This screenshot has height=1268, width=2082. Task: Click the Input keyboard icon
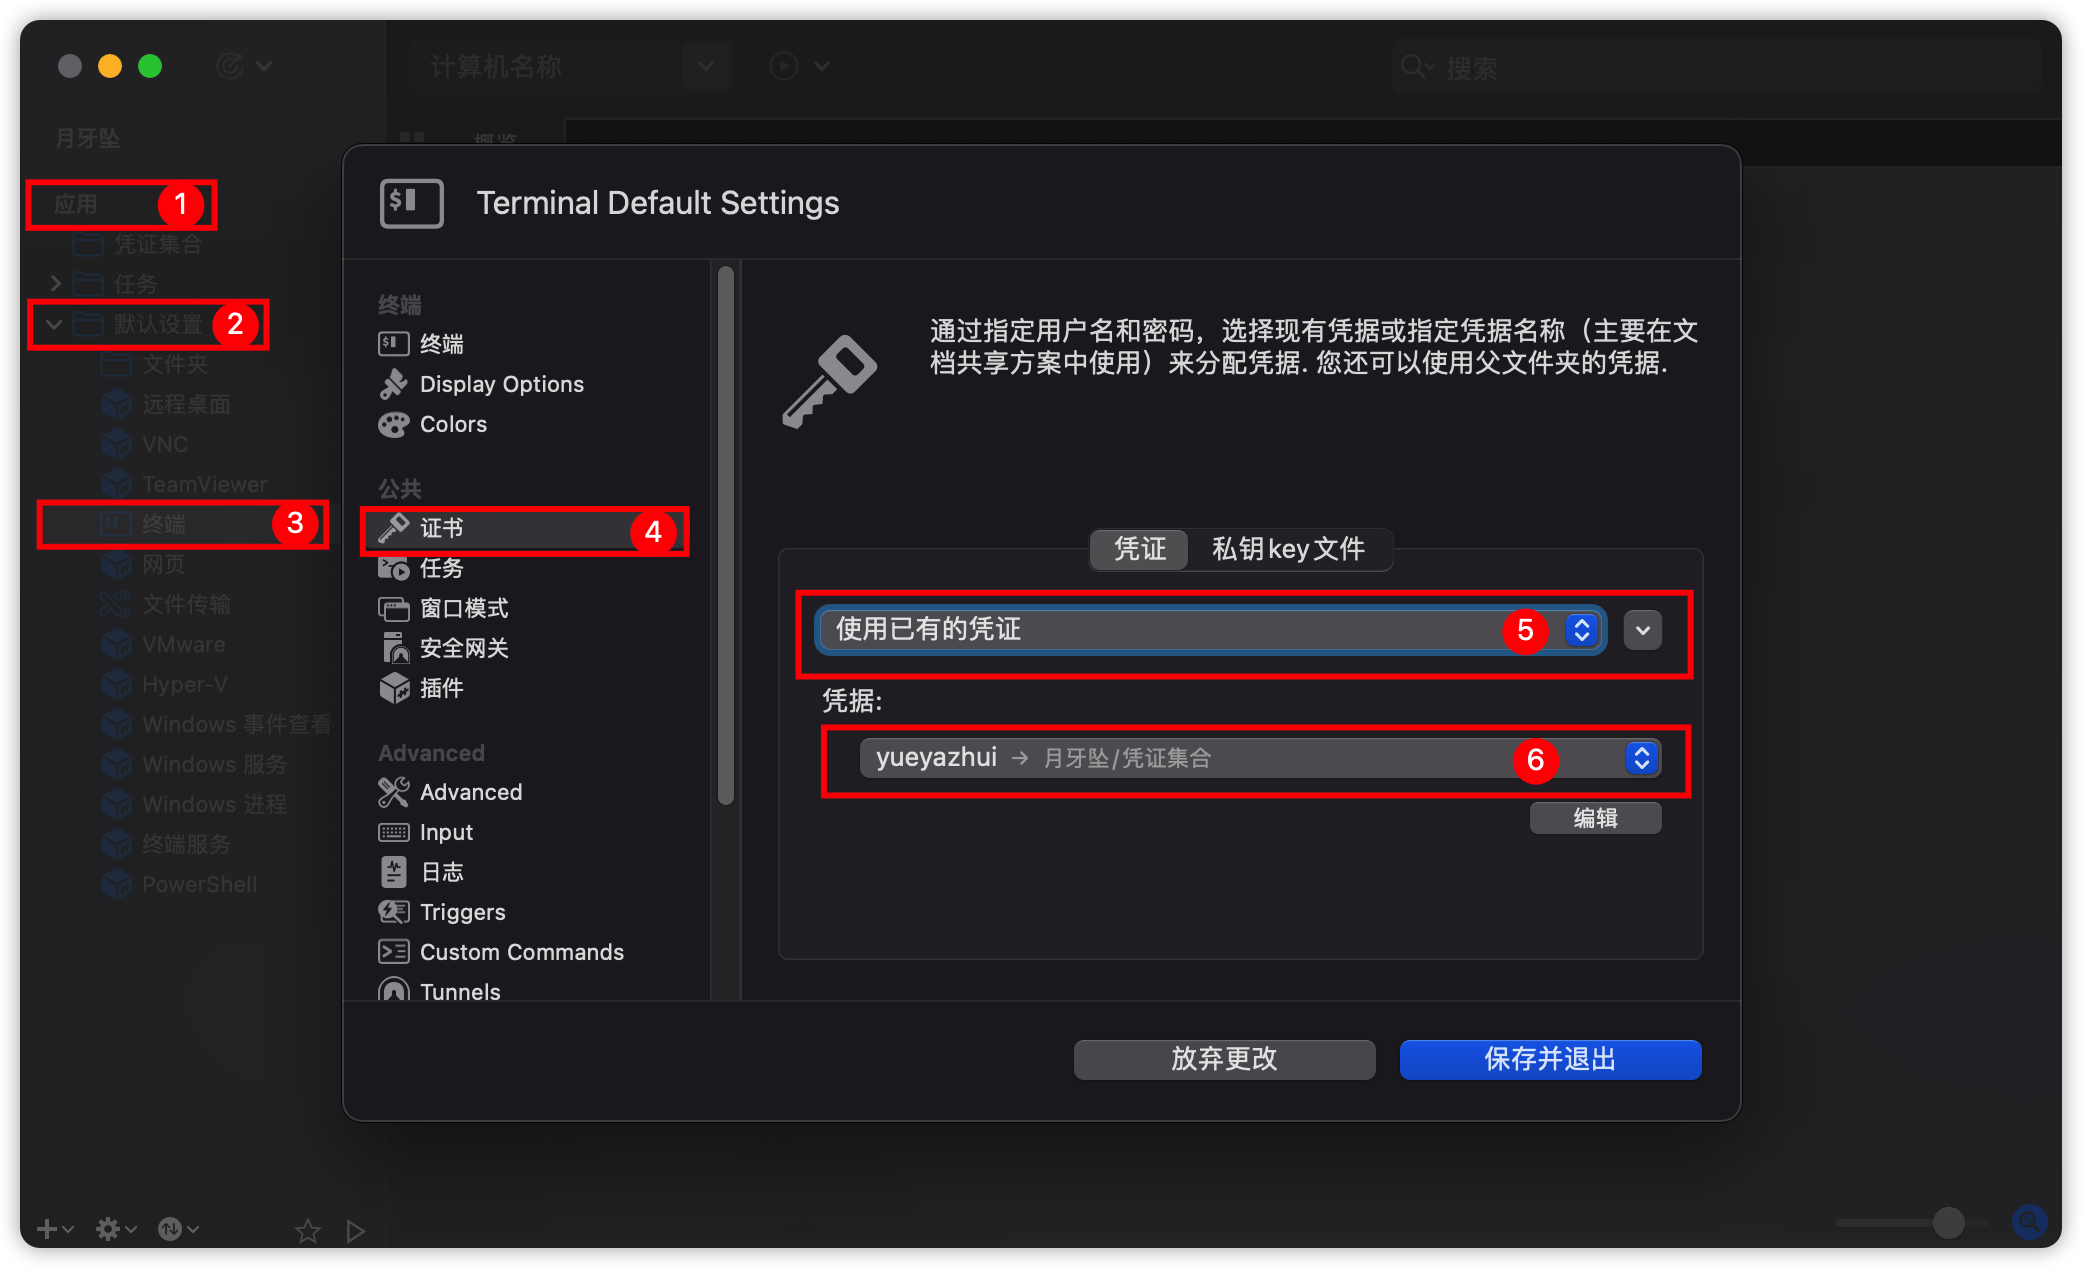coord(393,832)
